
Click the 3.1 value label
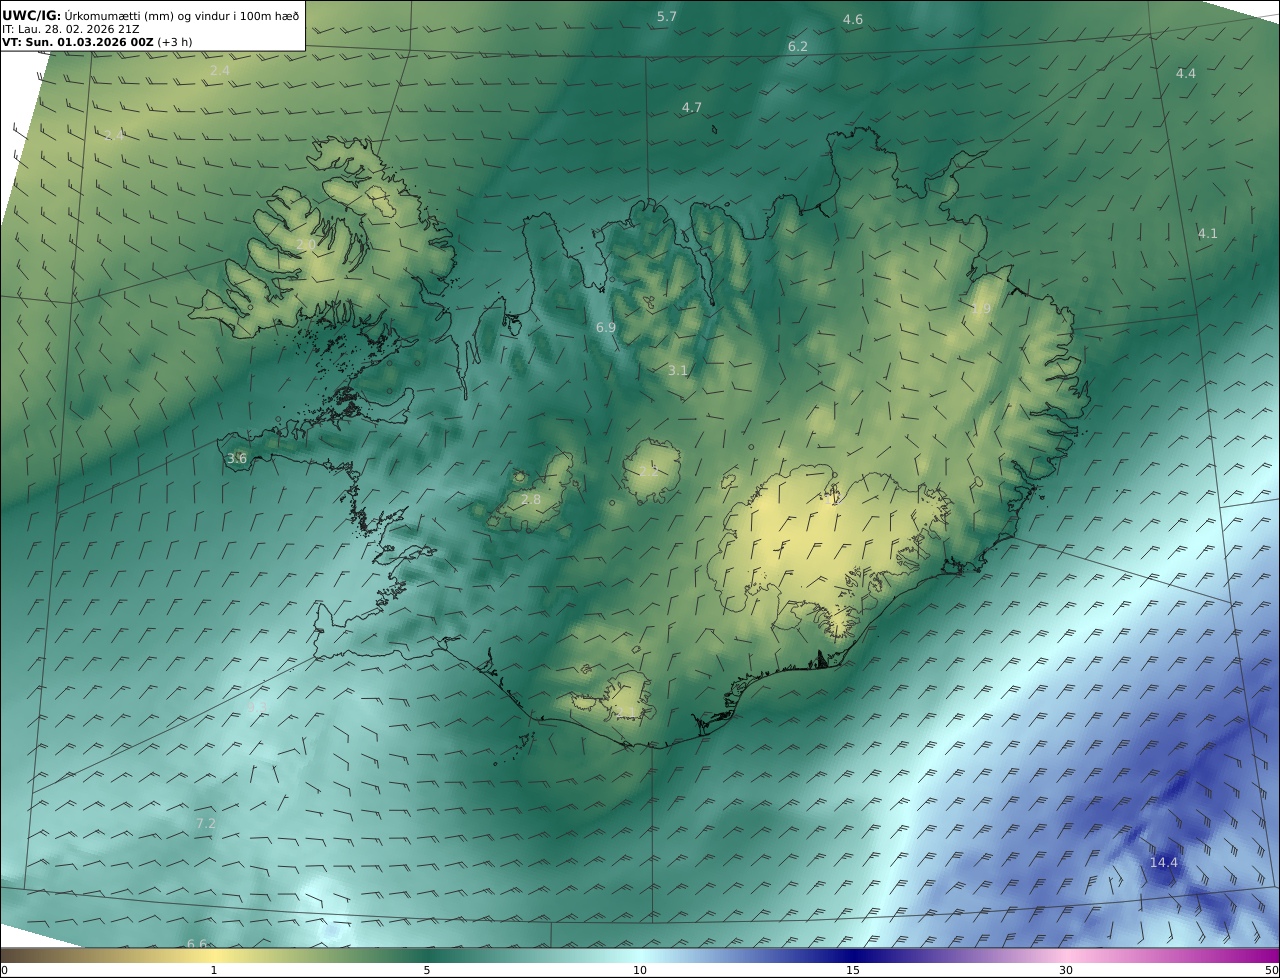tap(678, 371)
